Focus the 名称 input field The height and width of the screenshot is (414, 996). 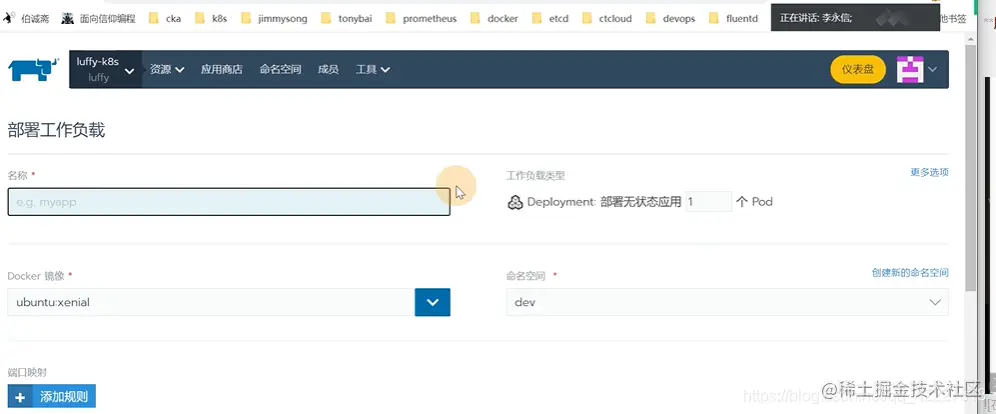tap(229, 202)
